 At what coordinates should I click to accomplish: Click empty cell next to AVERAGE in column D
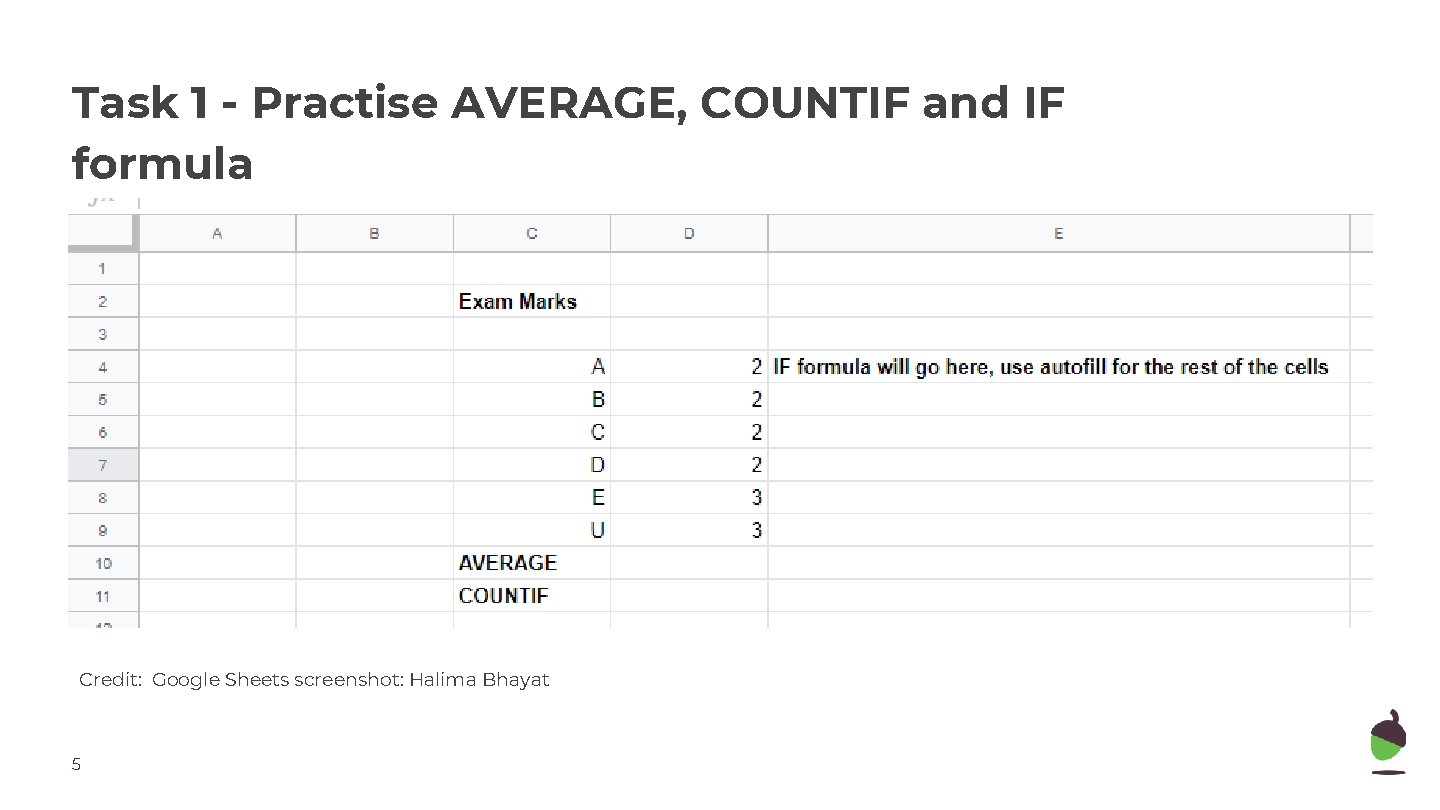[689, 563]
